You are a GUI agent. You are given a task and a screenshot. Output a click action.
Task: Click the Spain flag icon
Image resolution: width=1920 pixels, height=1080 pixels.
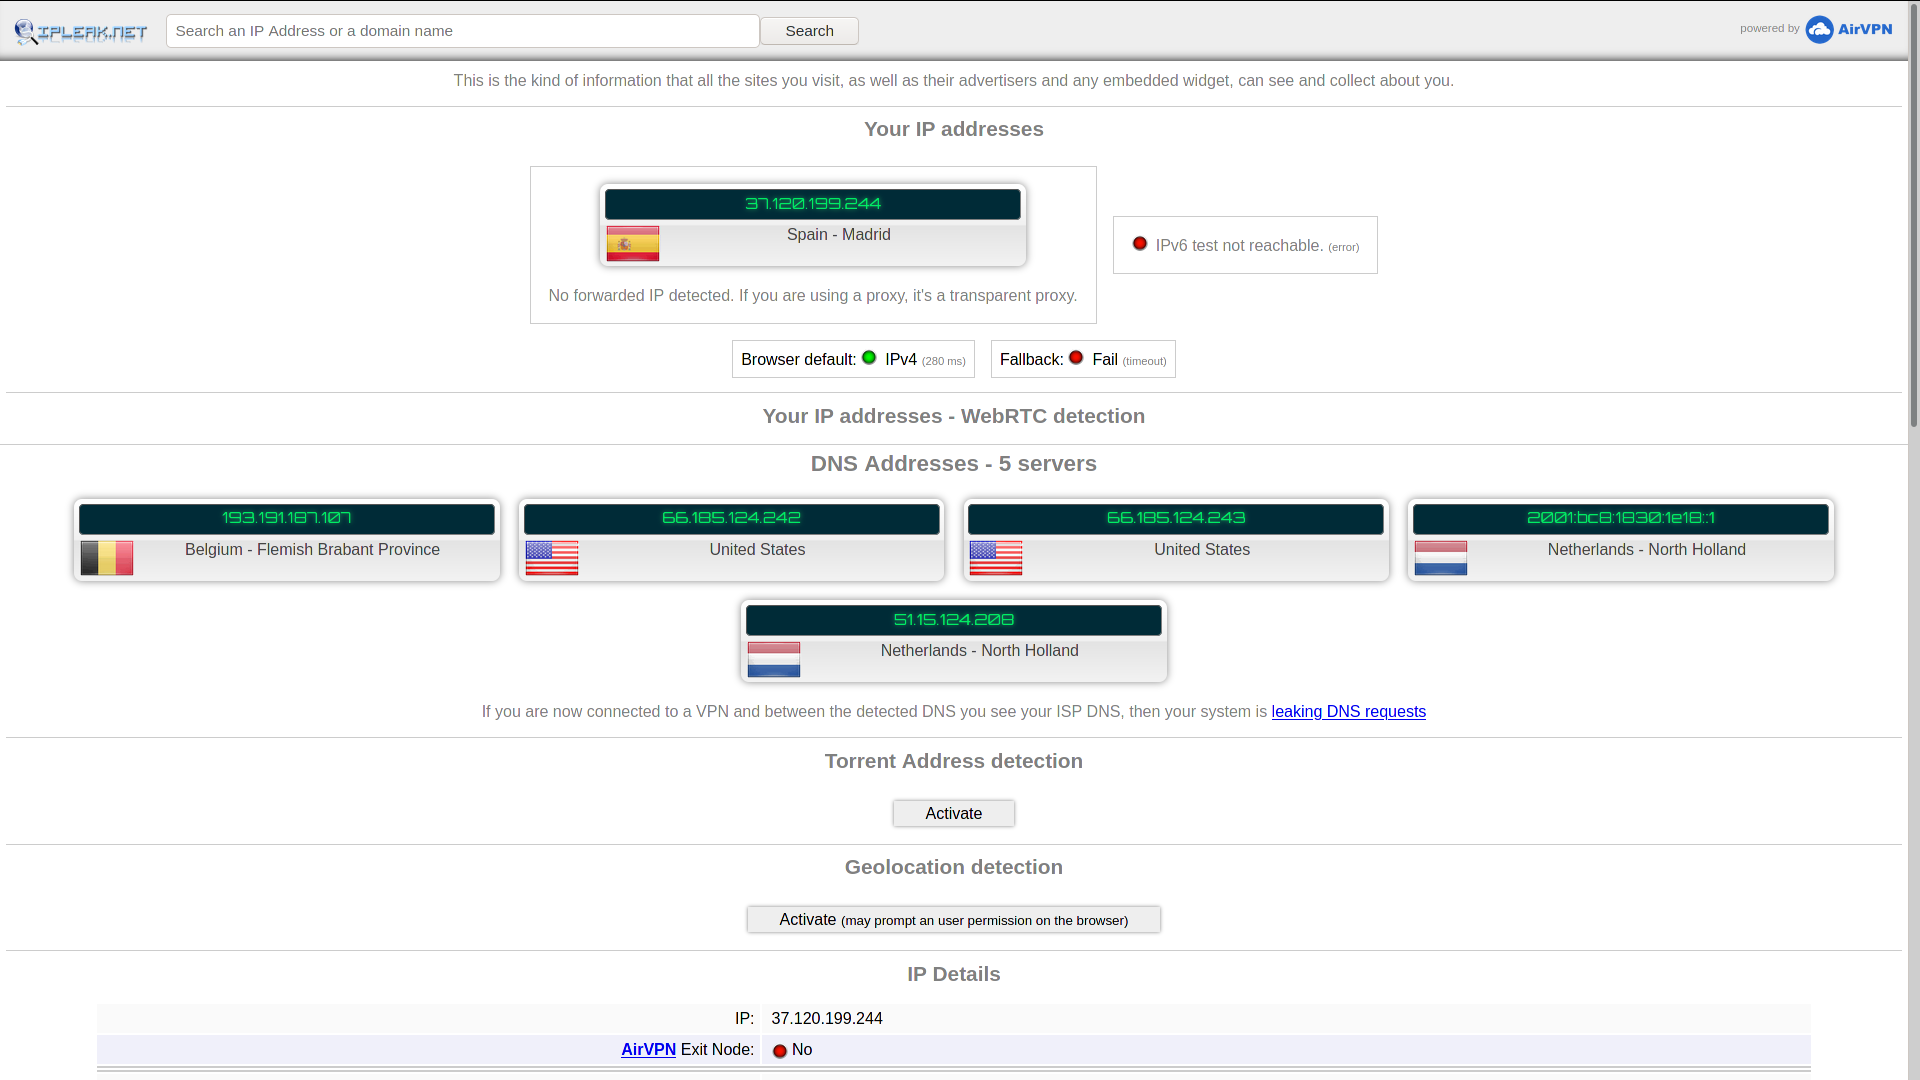click(x=632, y=243)
